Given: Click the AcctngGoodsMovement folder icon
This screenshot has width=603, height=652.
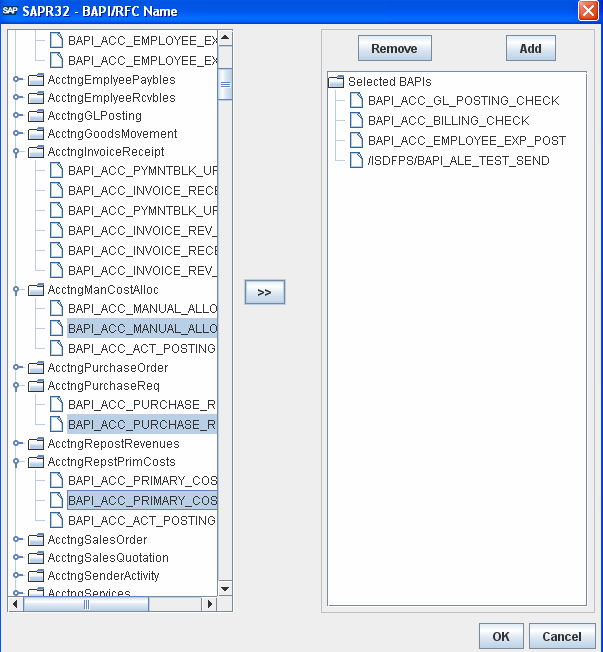Looking at the screenshot, I should [36, 134].
